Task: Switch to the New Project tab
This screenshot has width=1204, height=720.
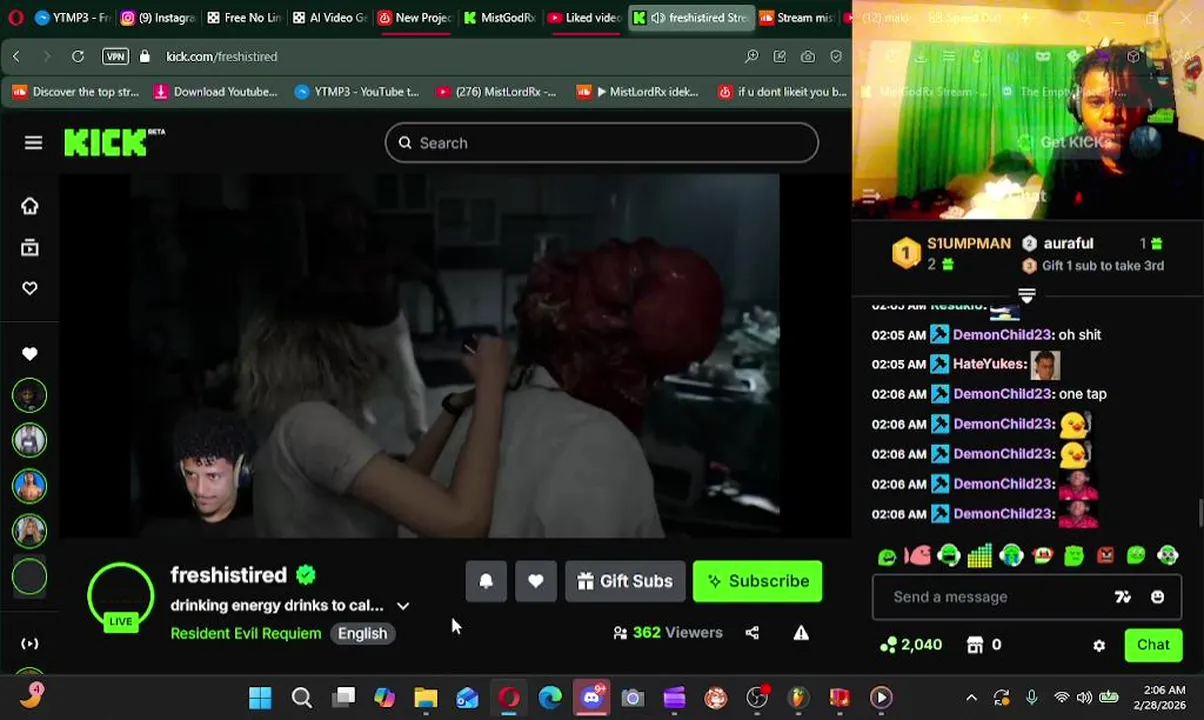Action: (415, 17)
